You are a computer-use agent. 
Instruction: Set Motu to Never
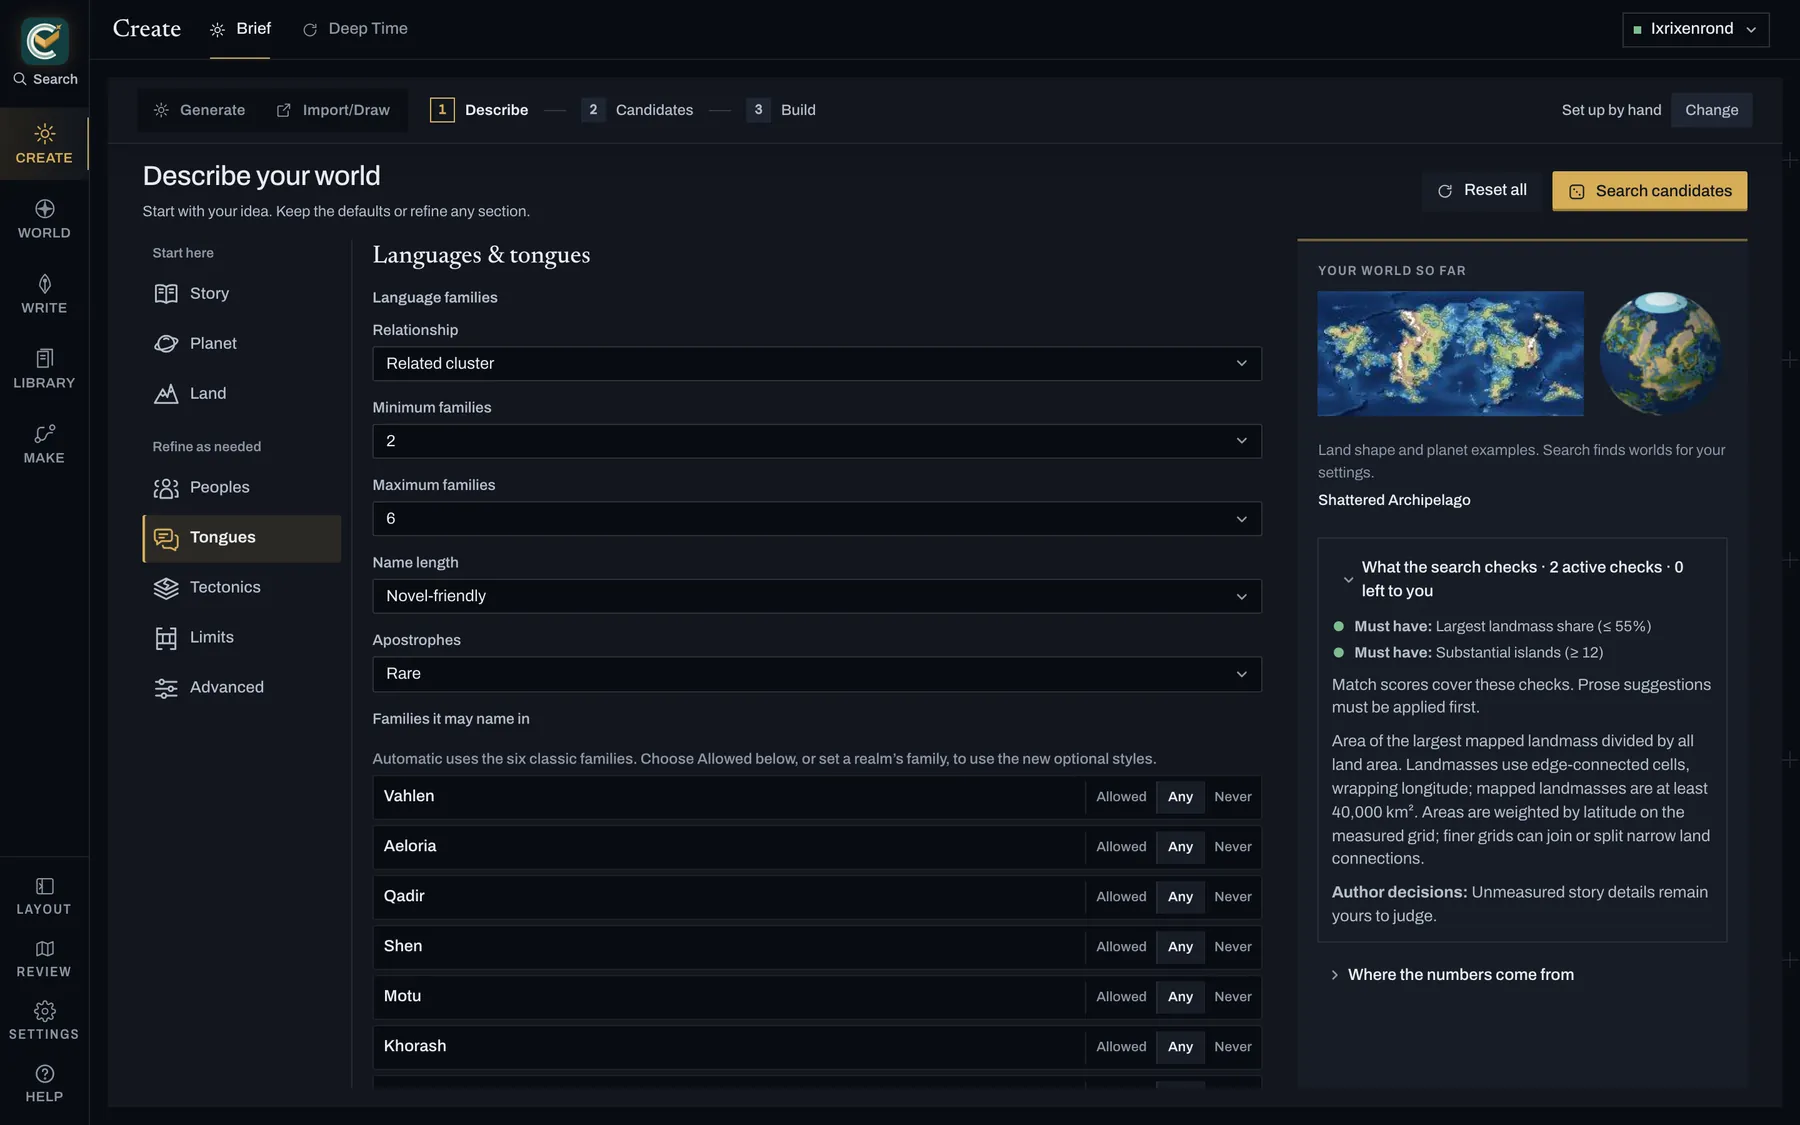pyautogui.click(x=1232, y=997)
